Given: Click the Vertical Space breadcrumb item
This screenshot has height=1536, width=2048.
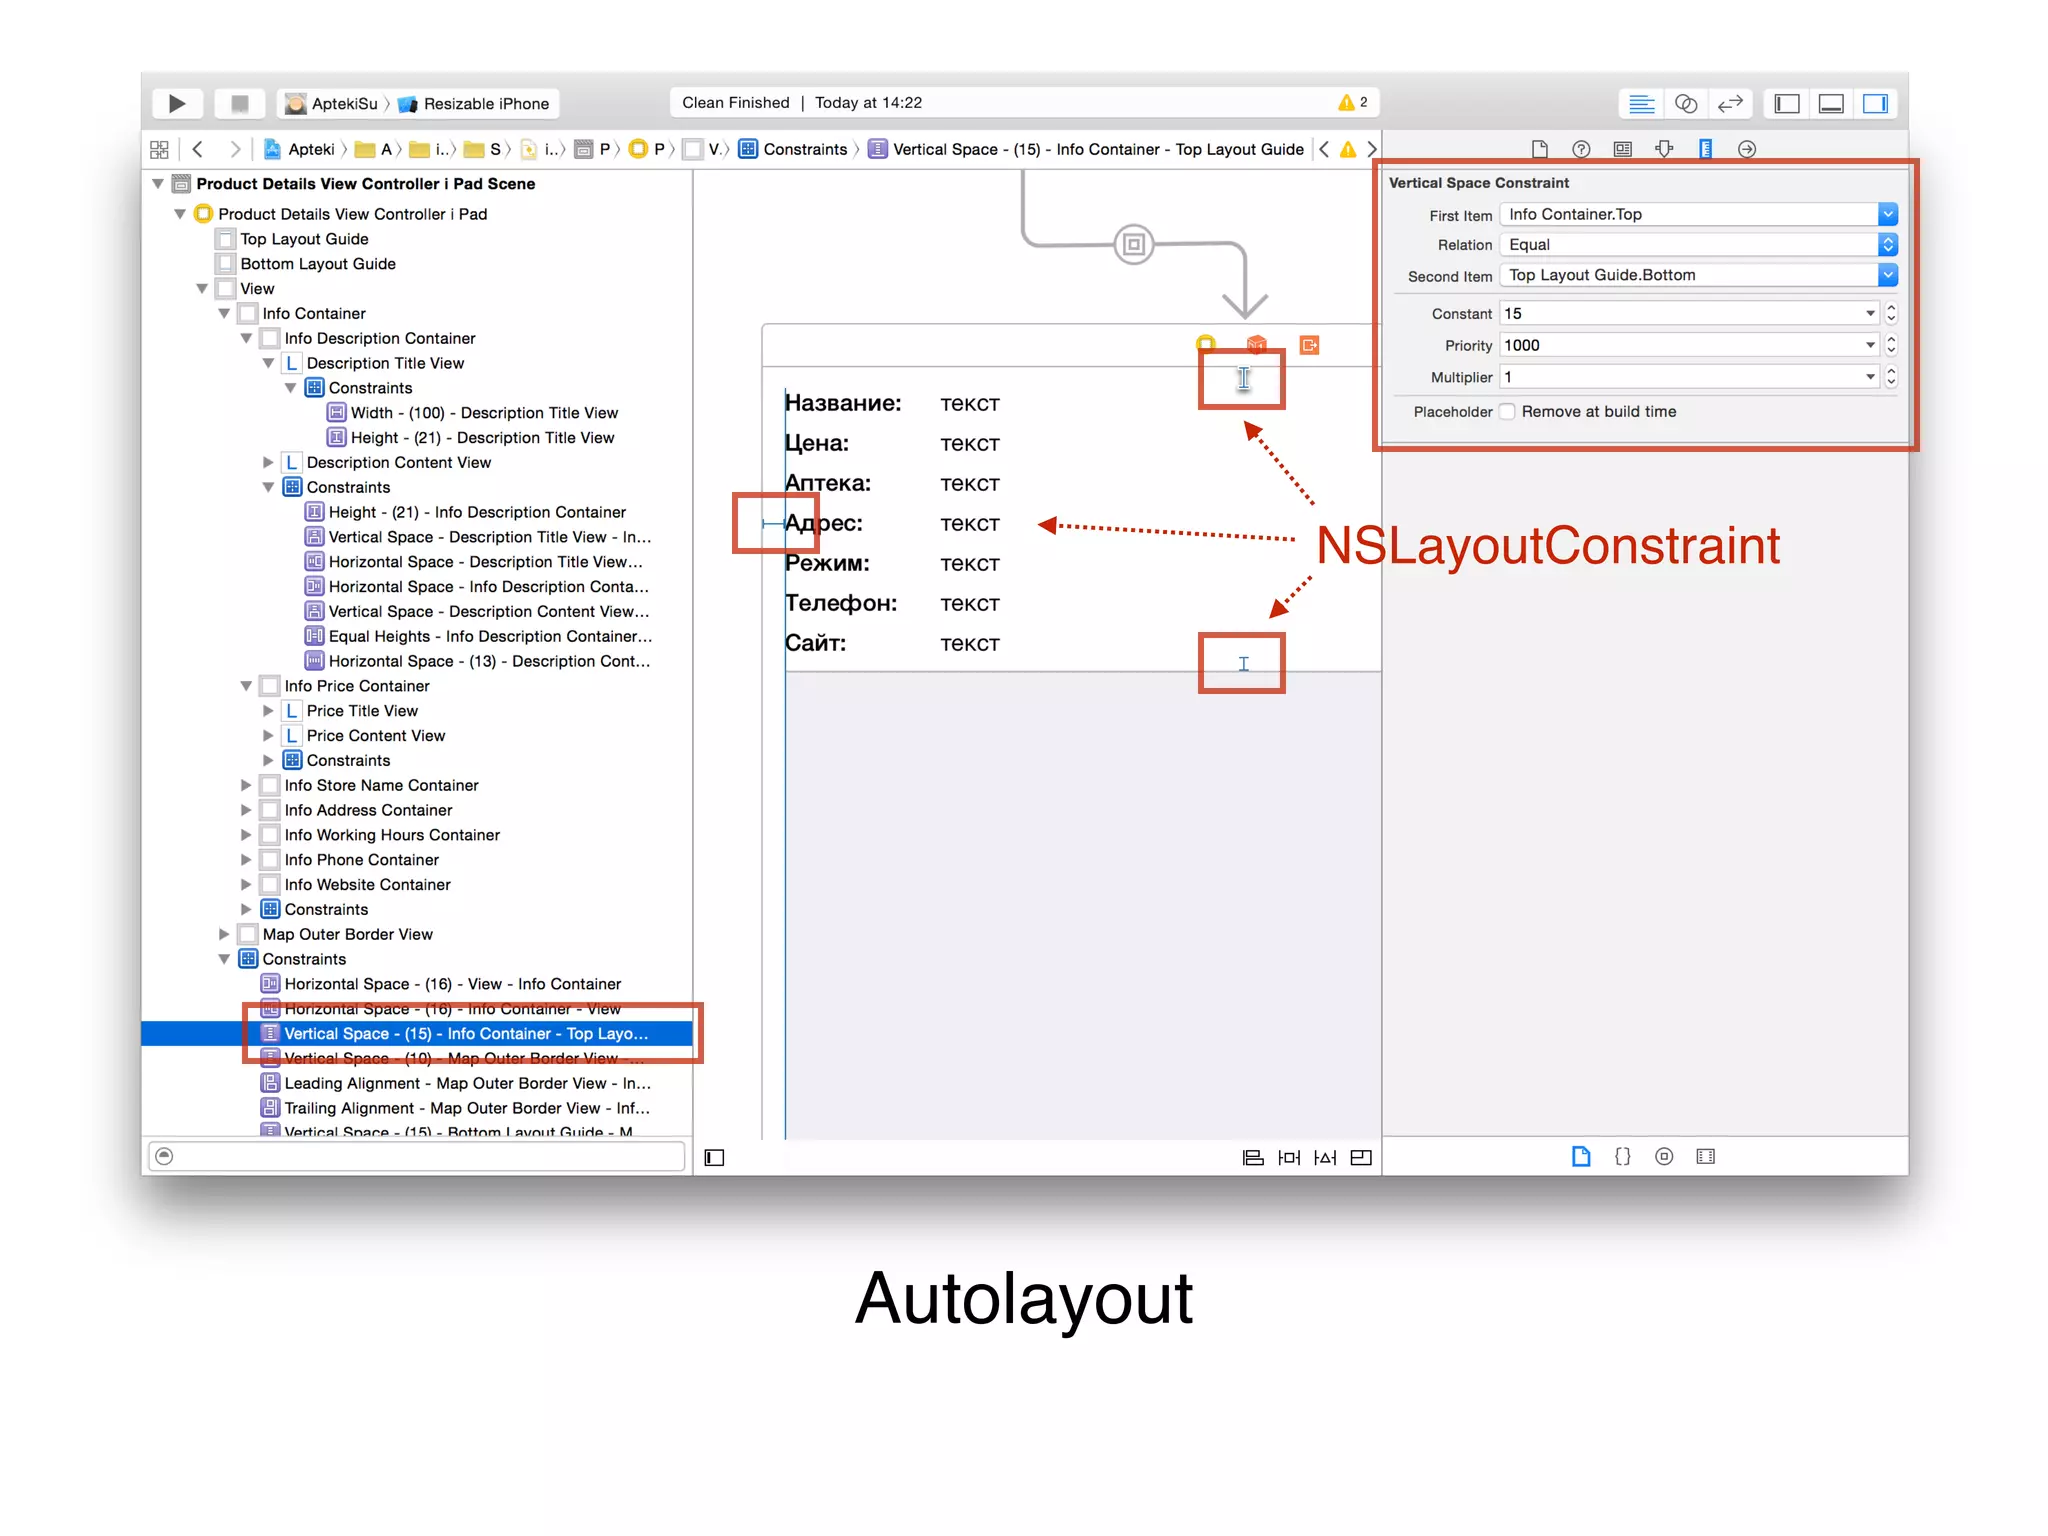Looking at the screenshot, I should tap(1086, 149).
